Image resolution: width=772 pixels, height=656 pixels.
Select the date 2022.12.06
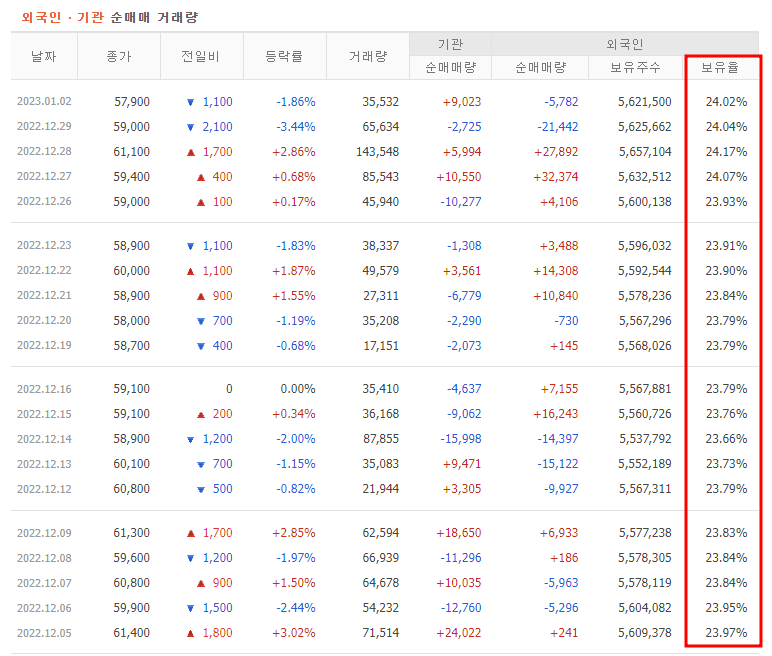pyautogui.click(x=44, y=608)
